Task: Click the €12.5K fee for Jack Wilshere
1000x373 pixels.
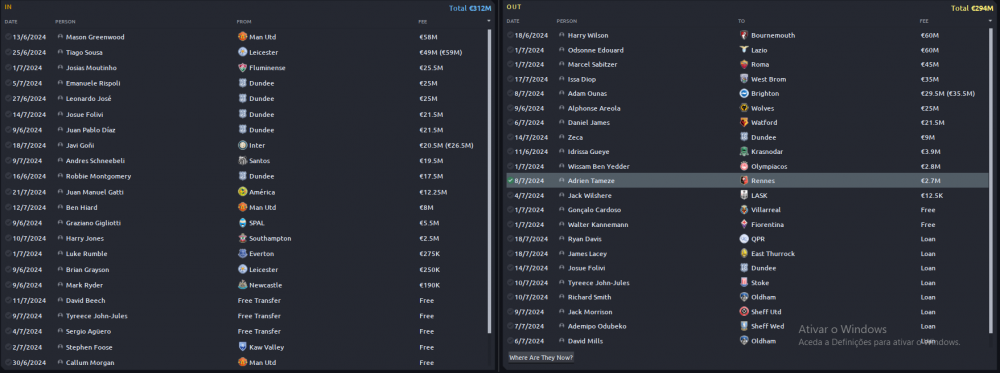Action: tap(932, 195)
